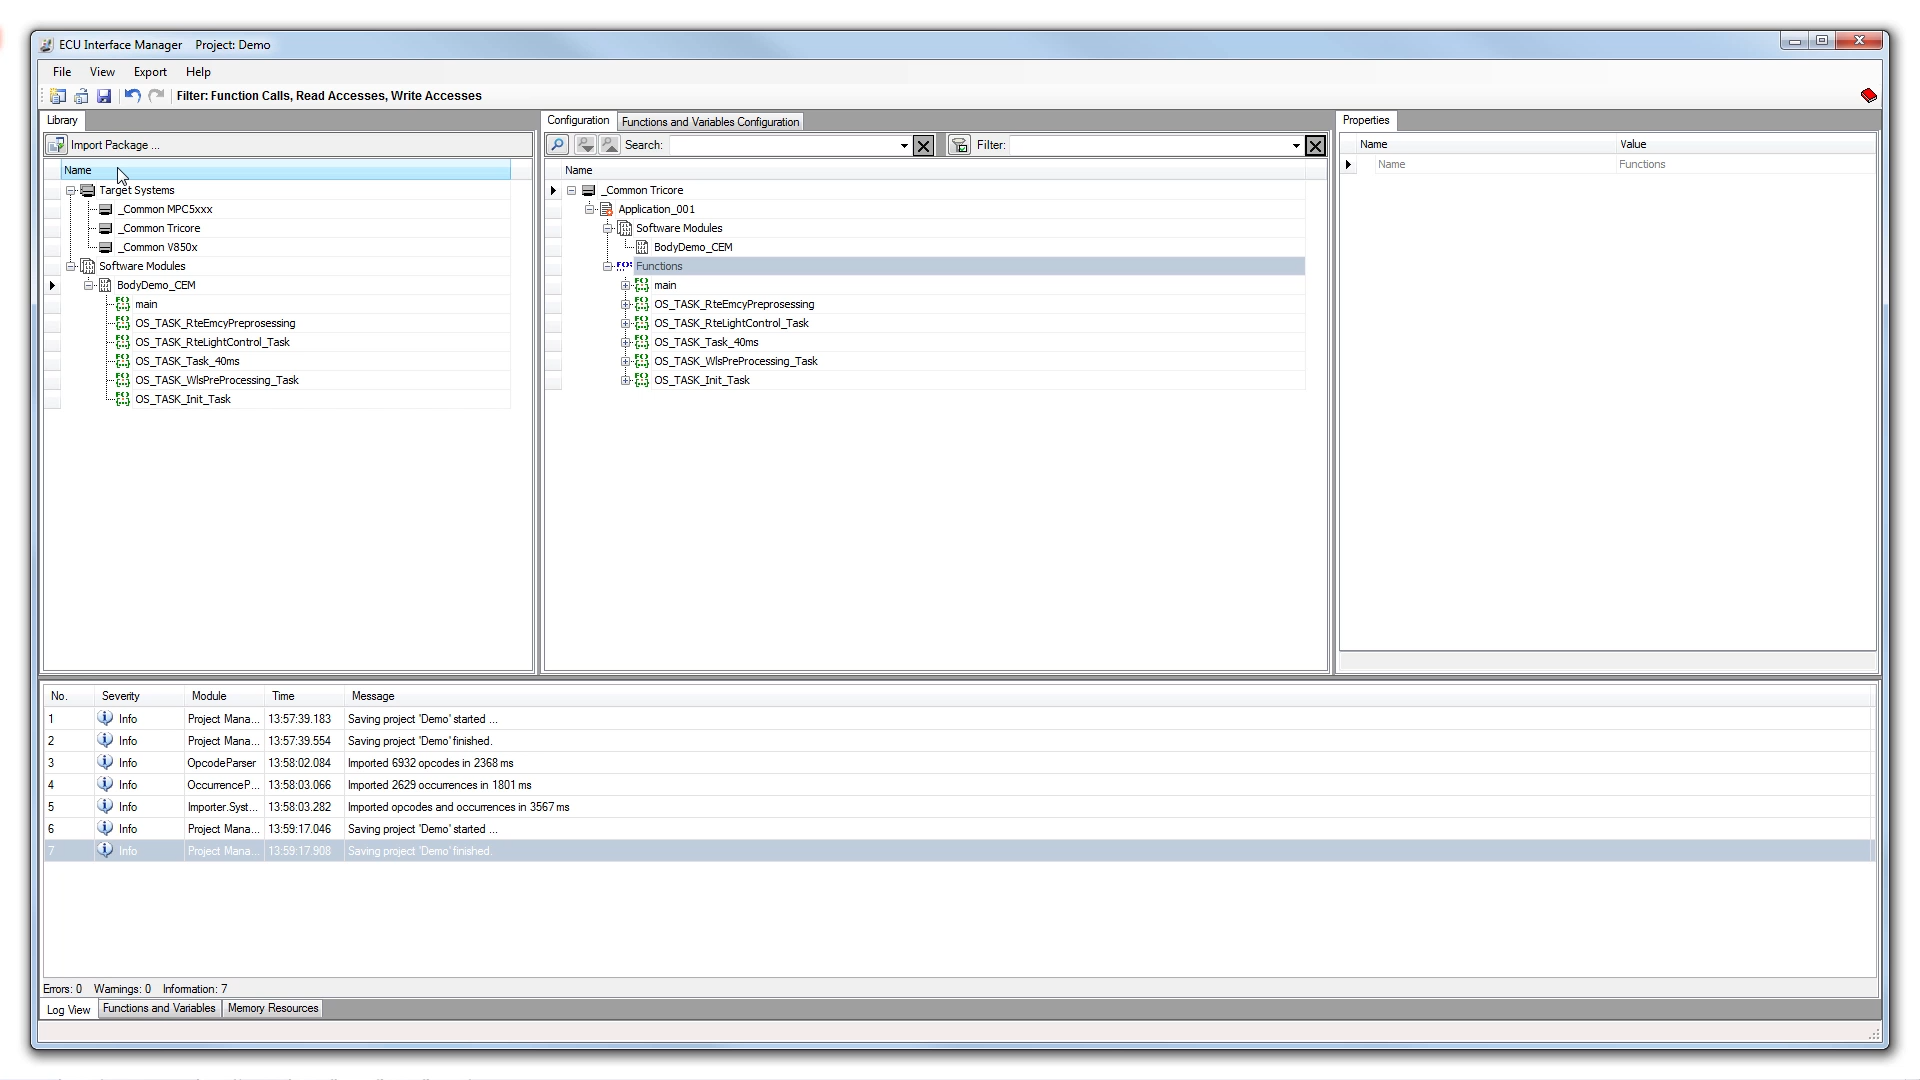Screen dimensions: 1920x1080
Task: Expand OS_TASK_Task_40ms in Configuration tree
Action: [626, 342]
